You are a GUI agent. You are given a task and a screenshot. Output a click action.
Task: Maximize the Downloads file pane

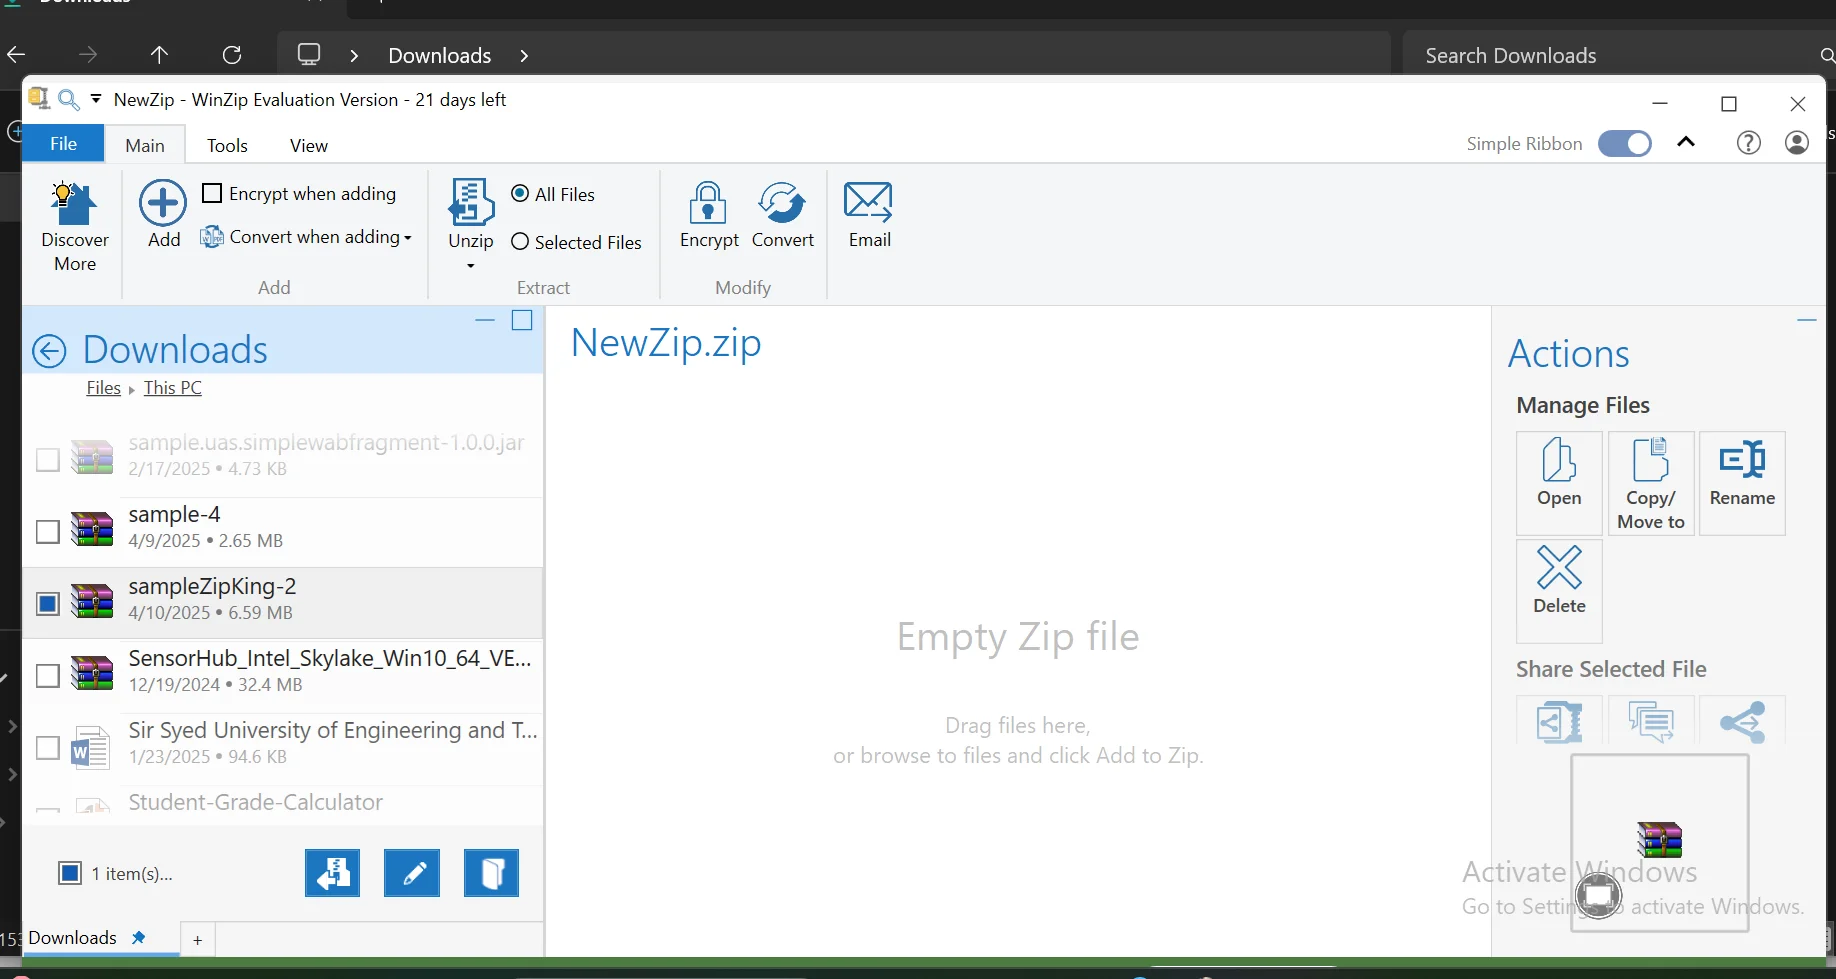[522, 320]
